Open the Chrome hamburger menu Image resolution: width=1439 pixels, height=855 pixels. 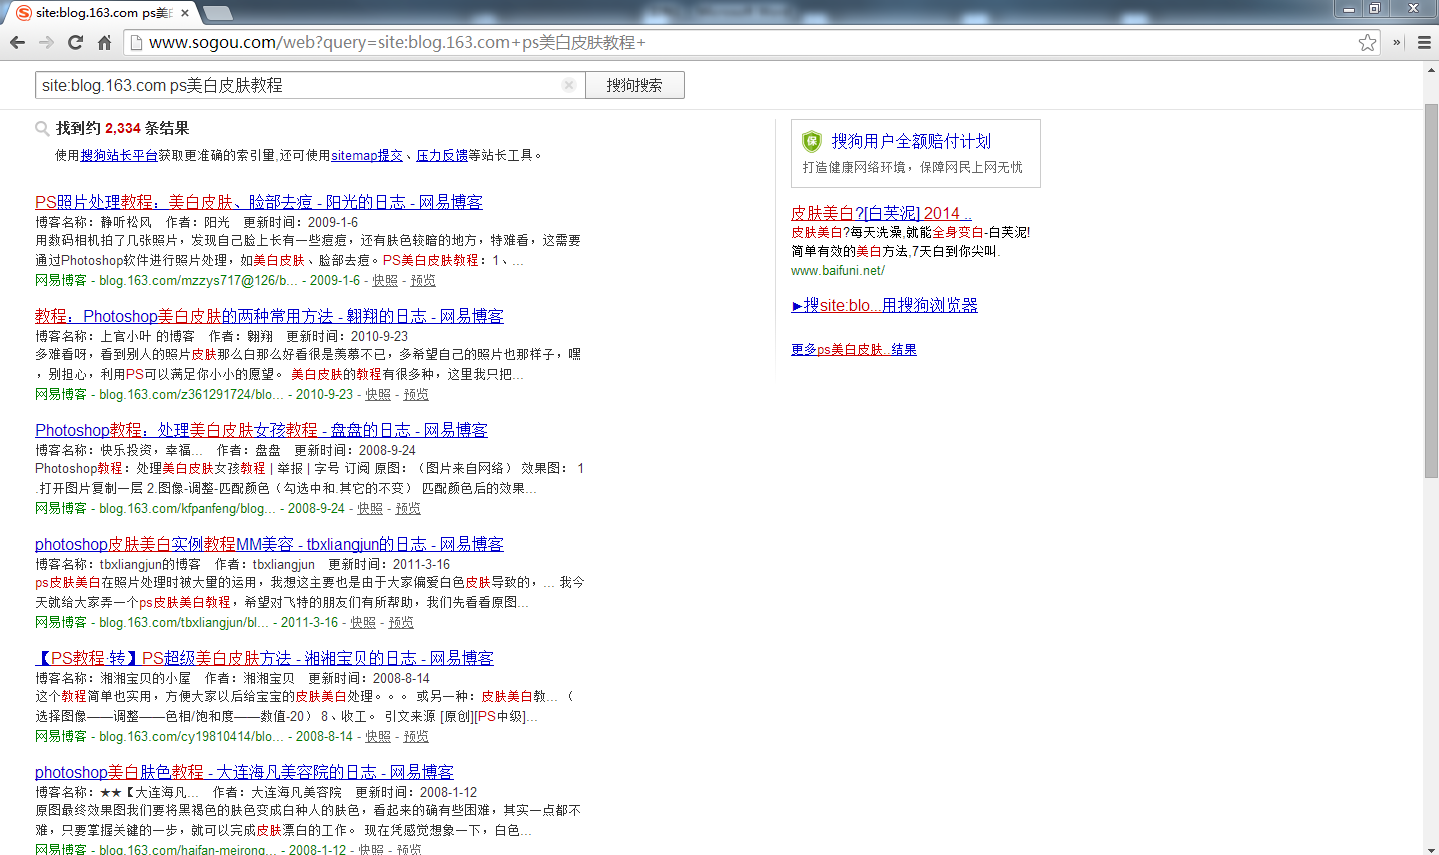coord(1424,42)
